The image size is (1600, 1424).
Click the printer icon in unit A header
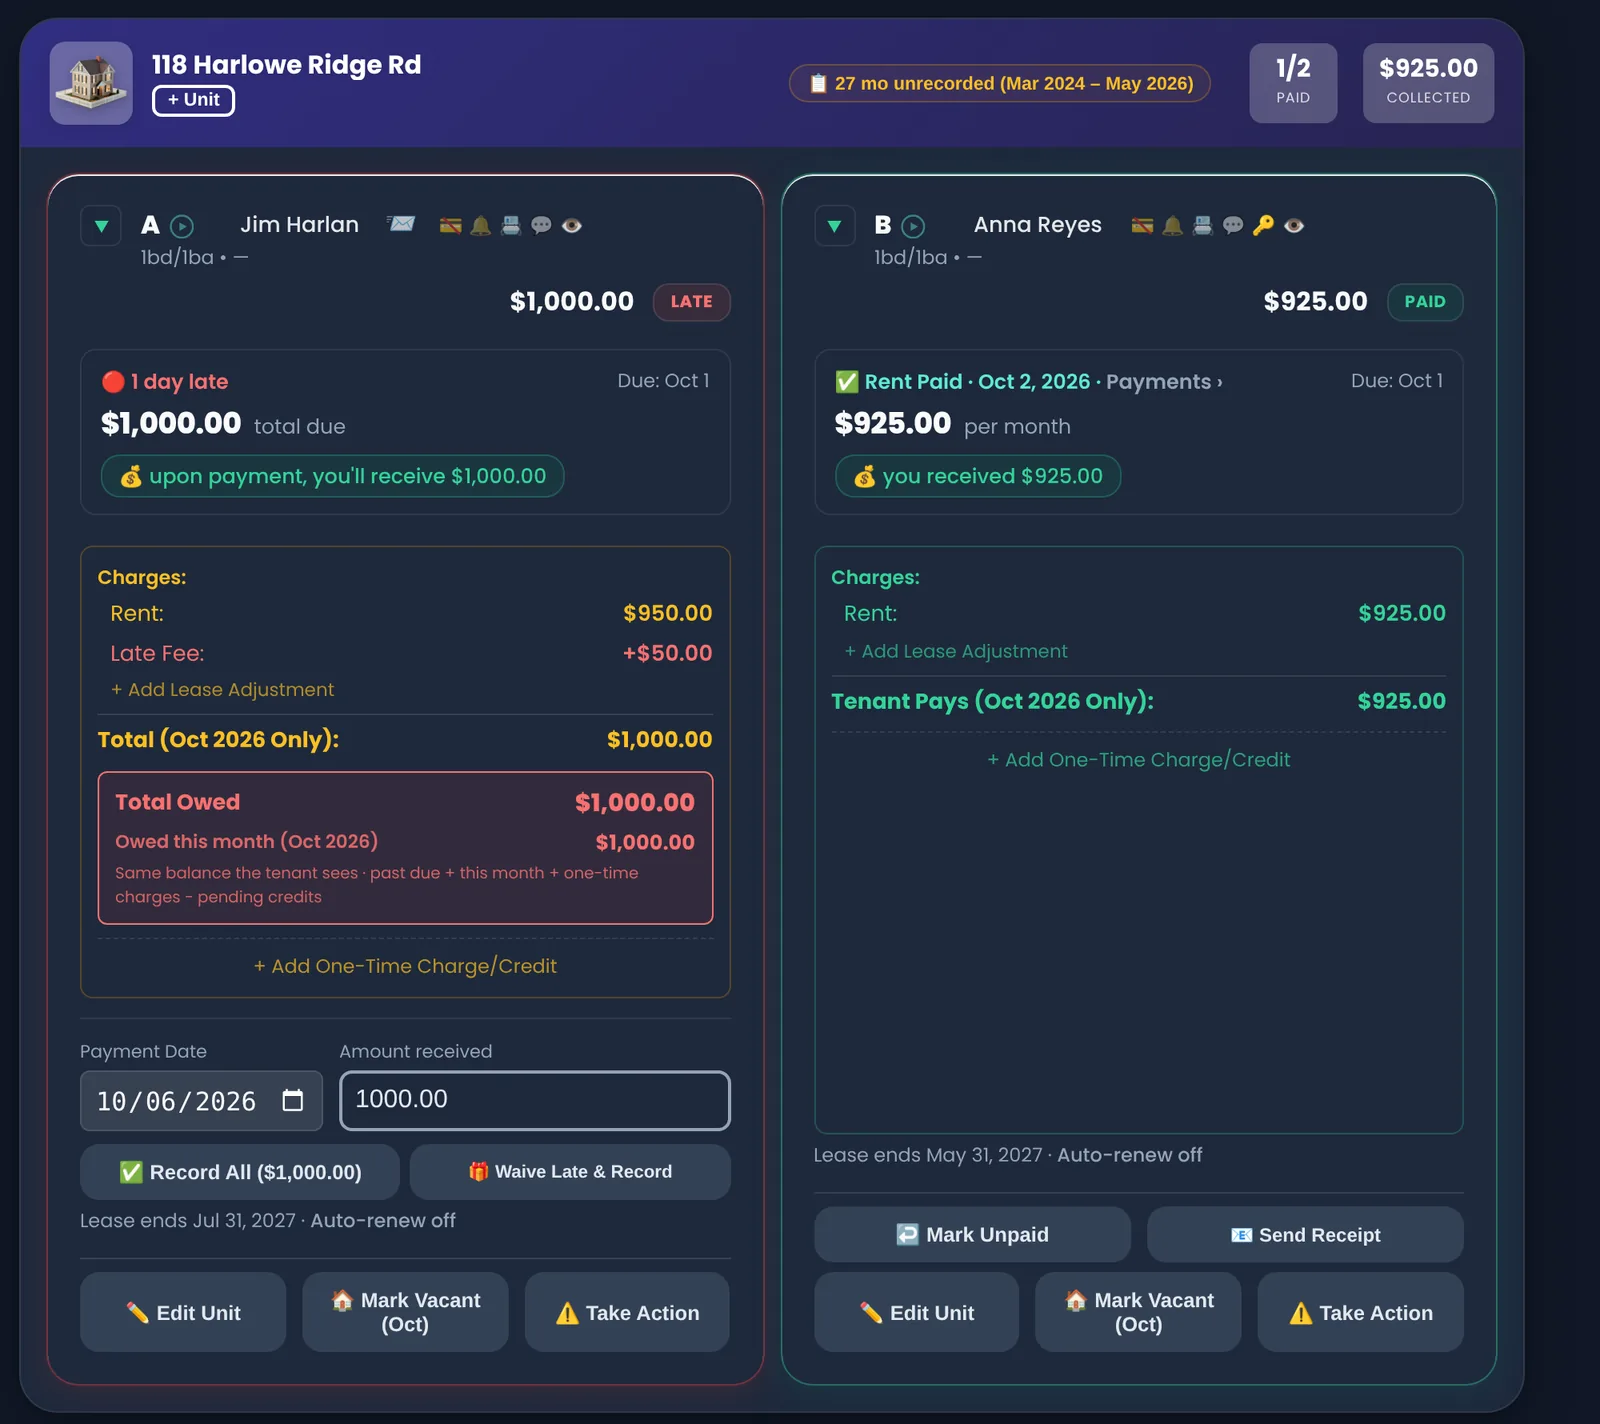tap(511, 226)
